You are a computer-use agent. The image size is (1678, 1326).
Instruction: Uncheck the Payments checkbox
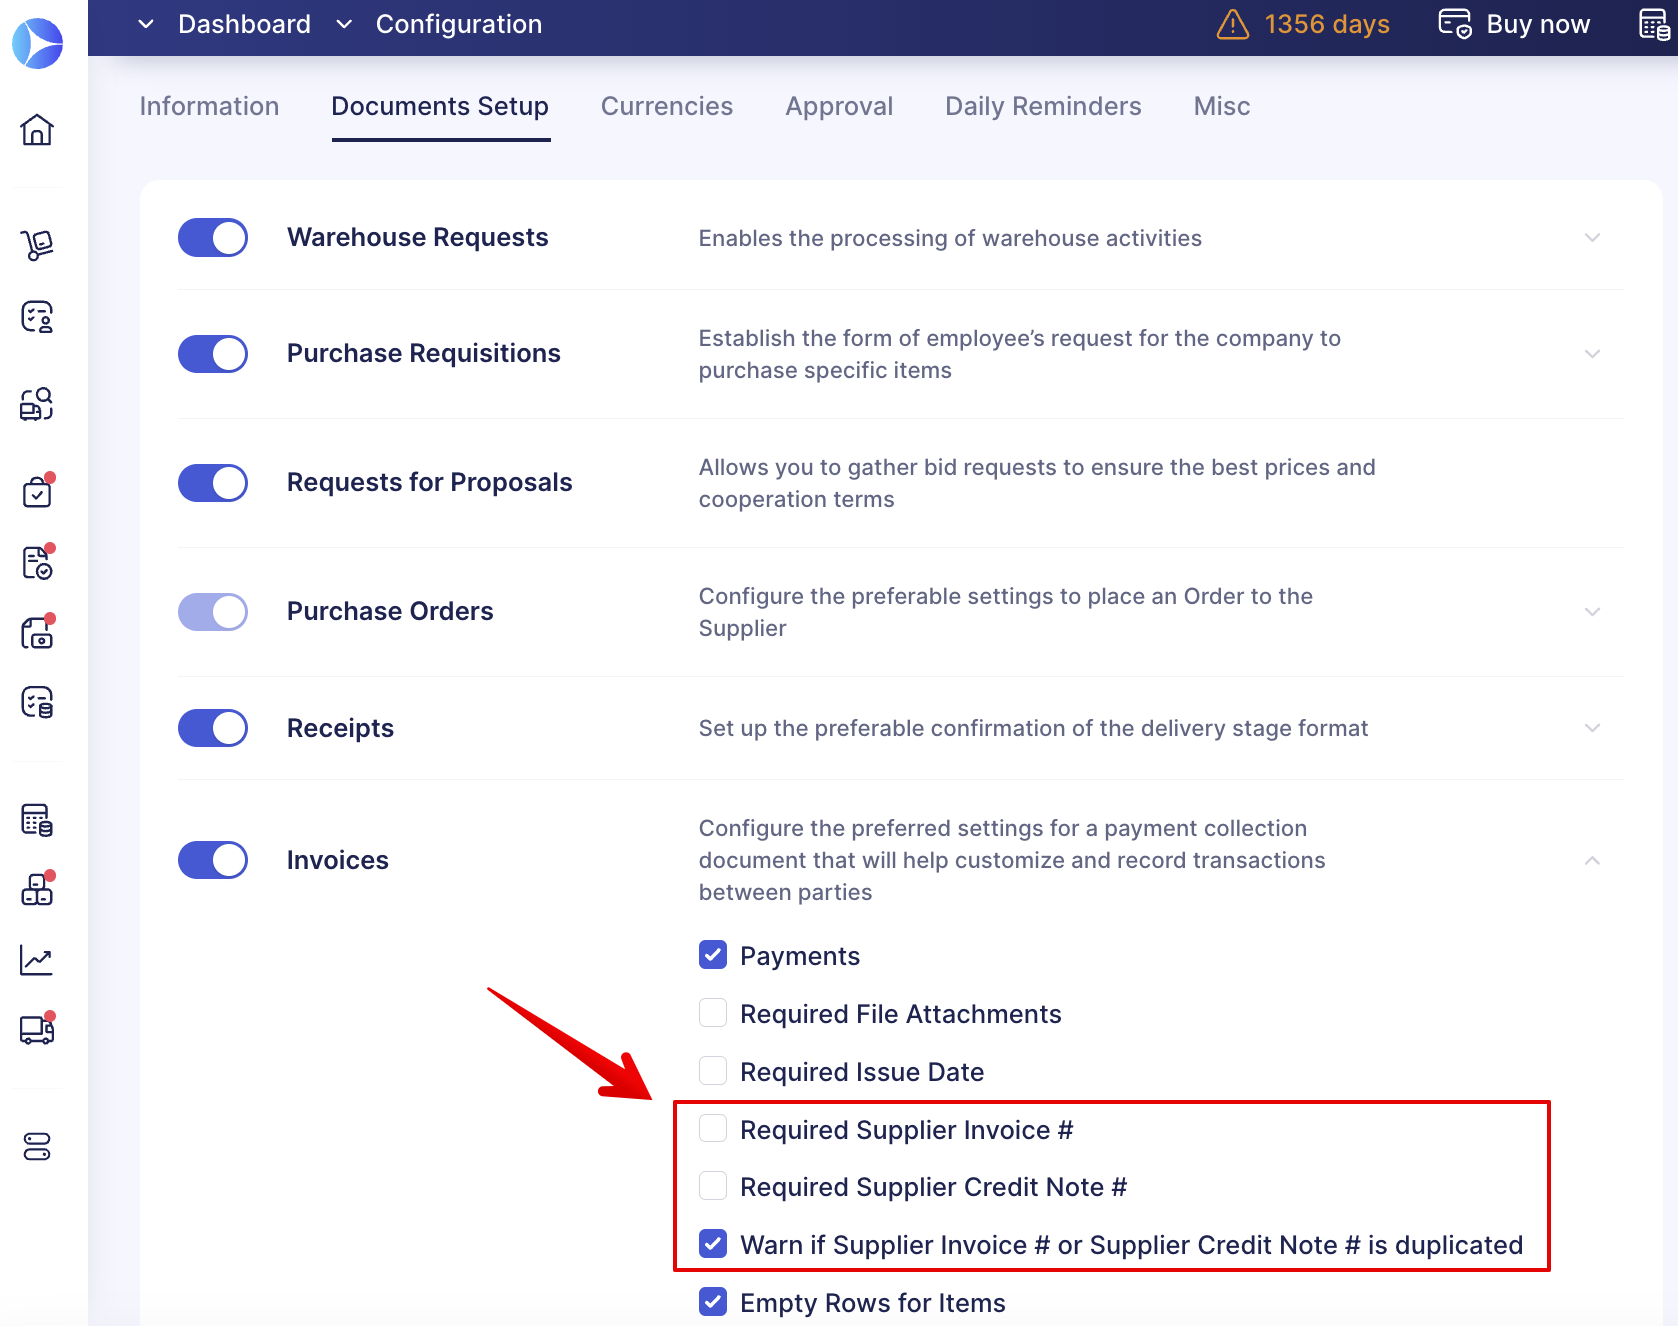tap(713, 955)
